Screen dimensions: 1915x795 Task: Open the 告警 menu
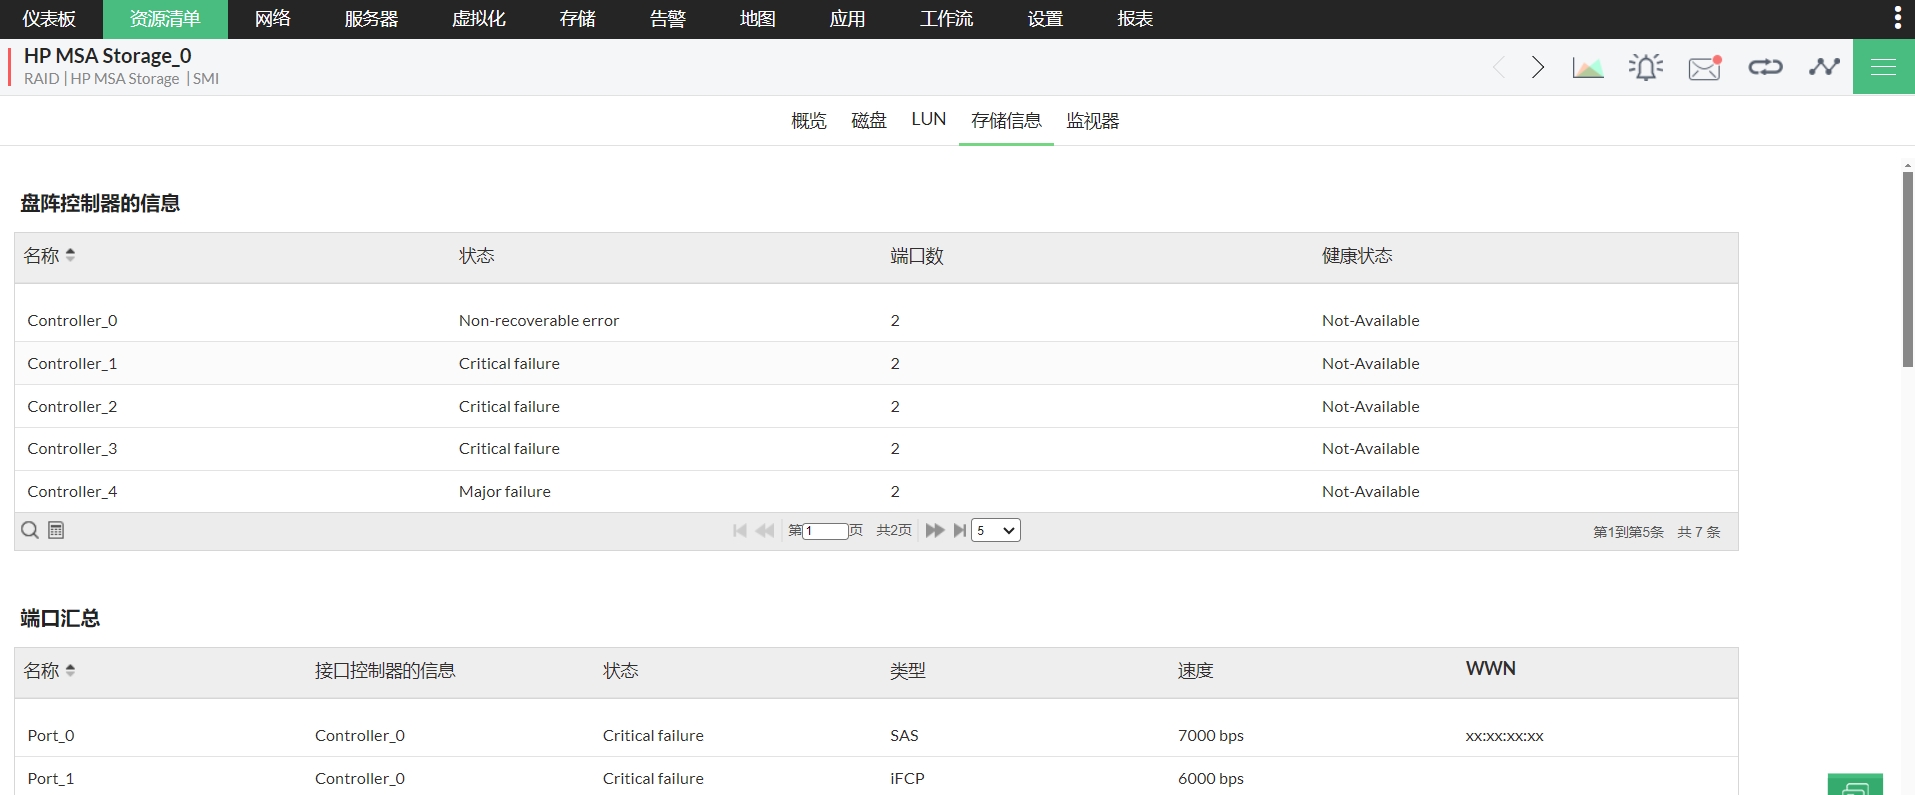click(x=668, y=19)
